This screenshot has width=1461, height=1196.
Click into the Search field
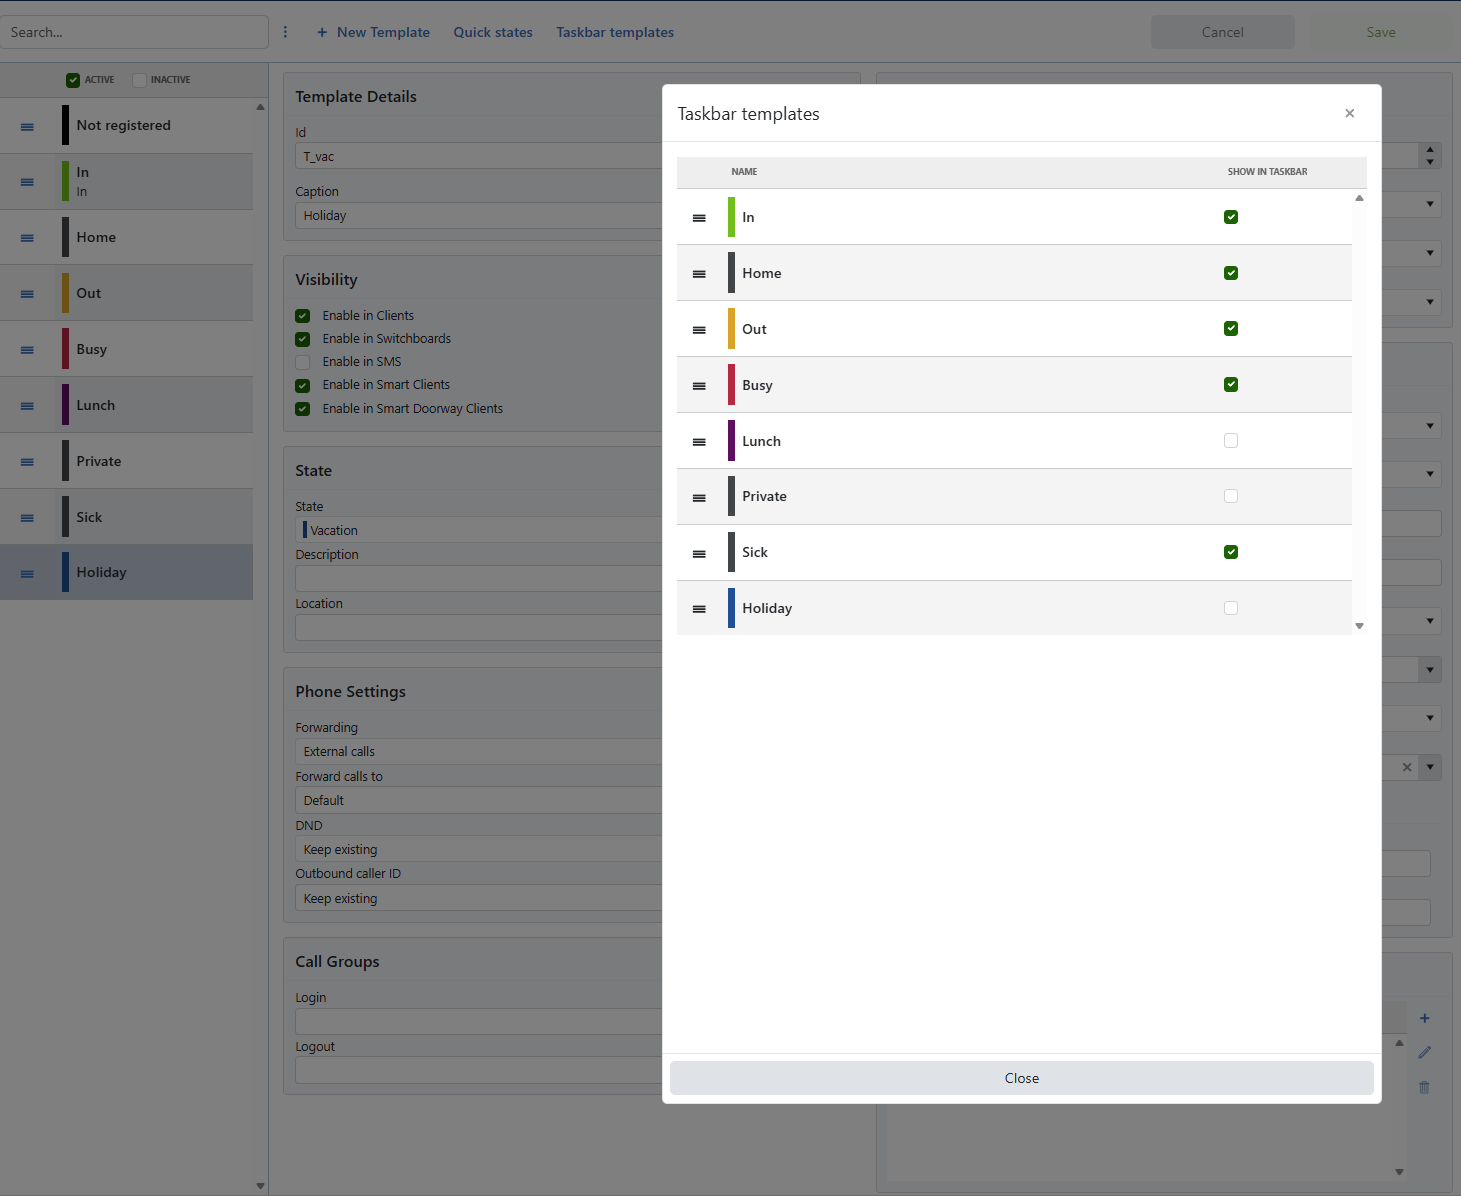[135, 32]
